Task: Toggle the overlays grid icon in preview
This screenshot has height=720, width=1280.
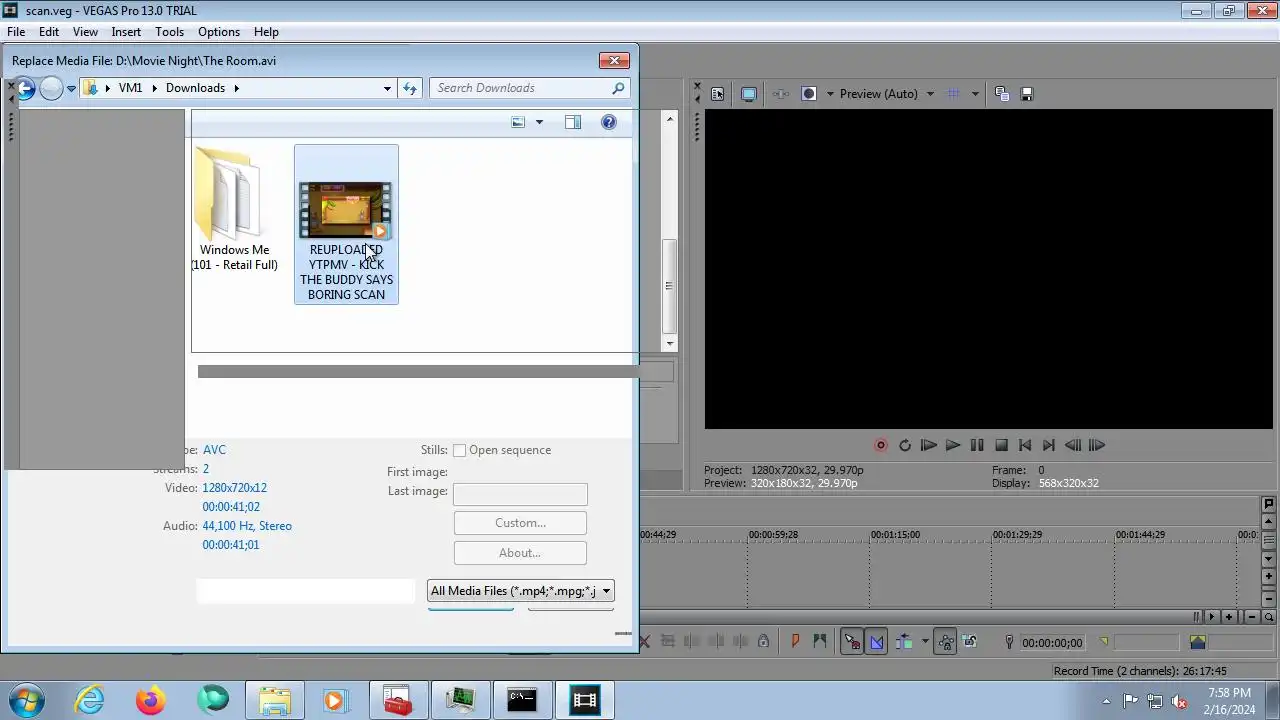Action: 953,94
